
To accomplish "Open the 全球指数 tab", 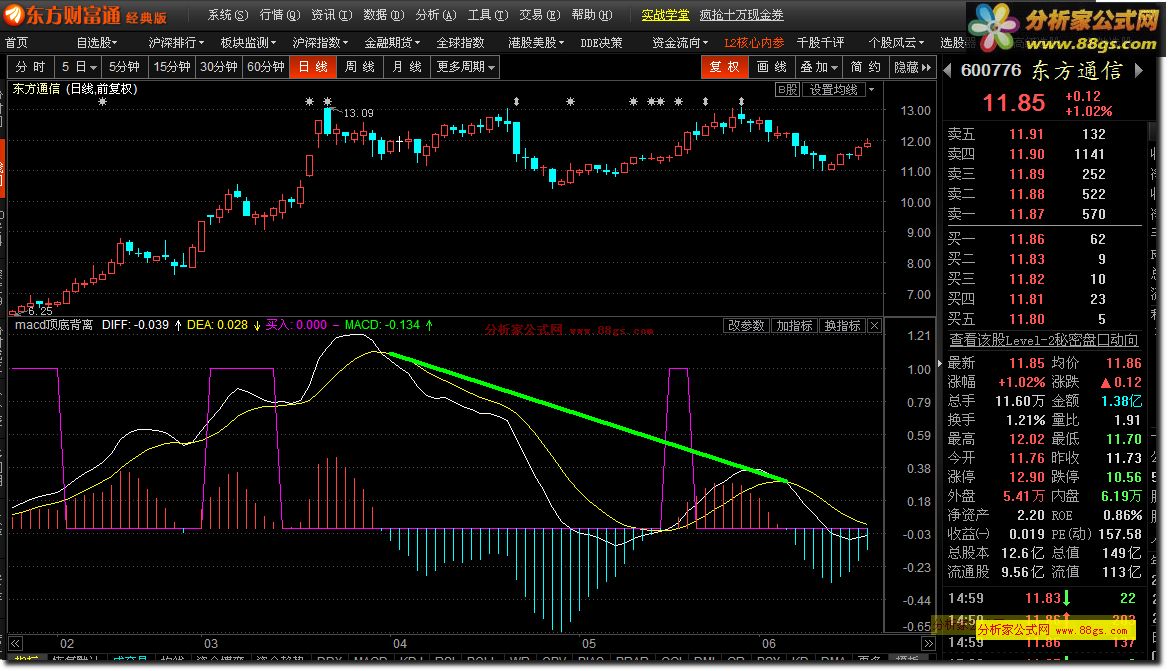I will [x=460, y=42].
